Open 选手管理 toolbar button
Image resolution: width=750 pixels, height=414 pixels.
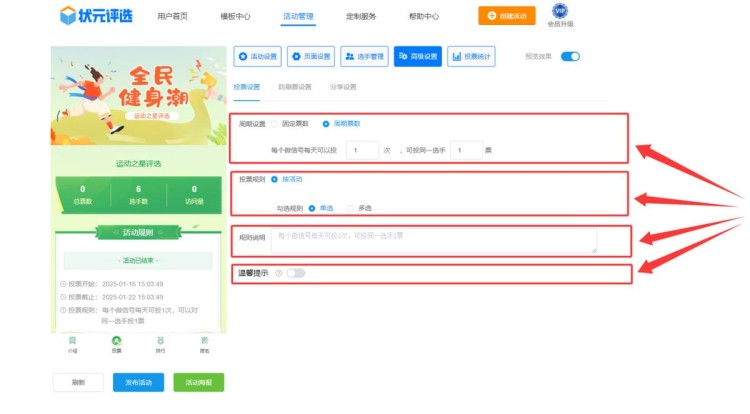pos(364,57)
